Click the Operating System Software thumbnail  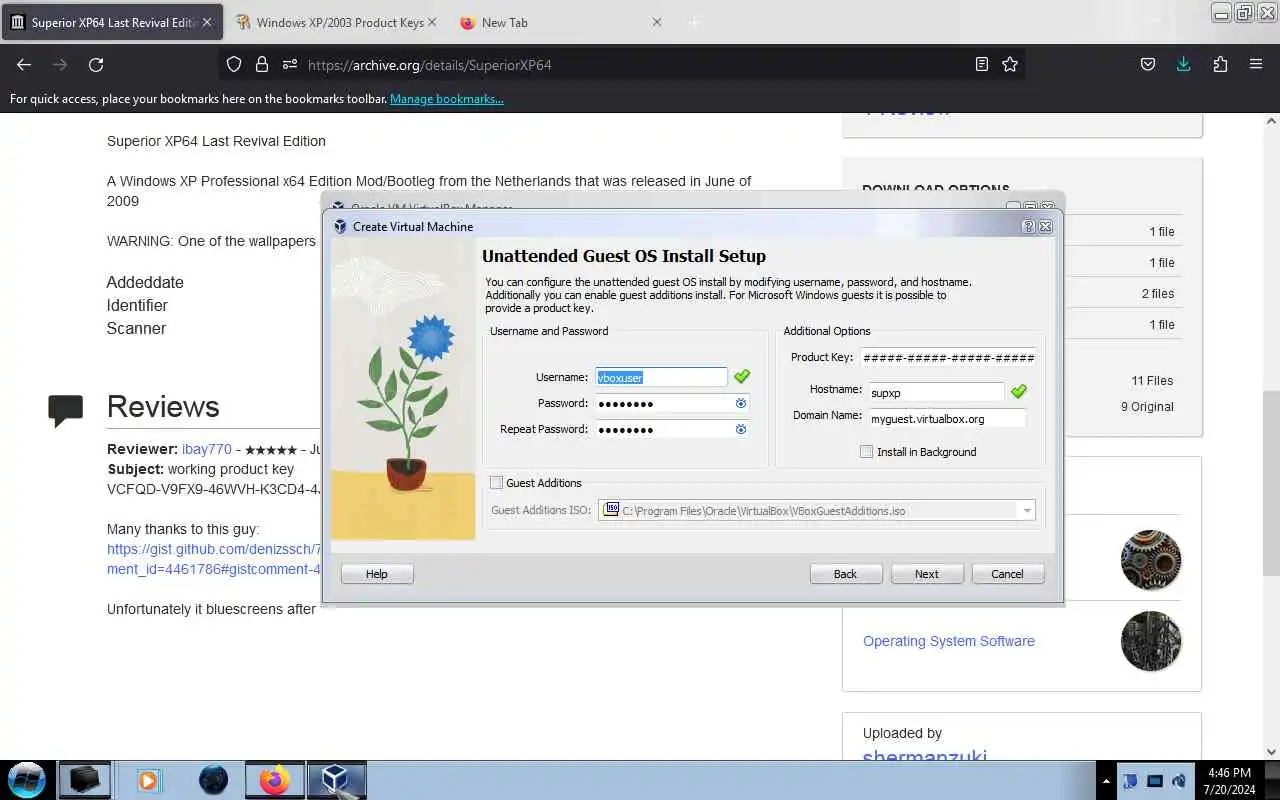coord(1151,641)
